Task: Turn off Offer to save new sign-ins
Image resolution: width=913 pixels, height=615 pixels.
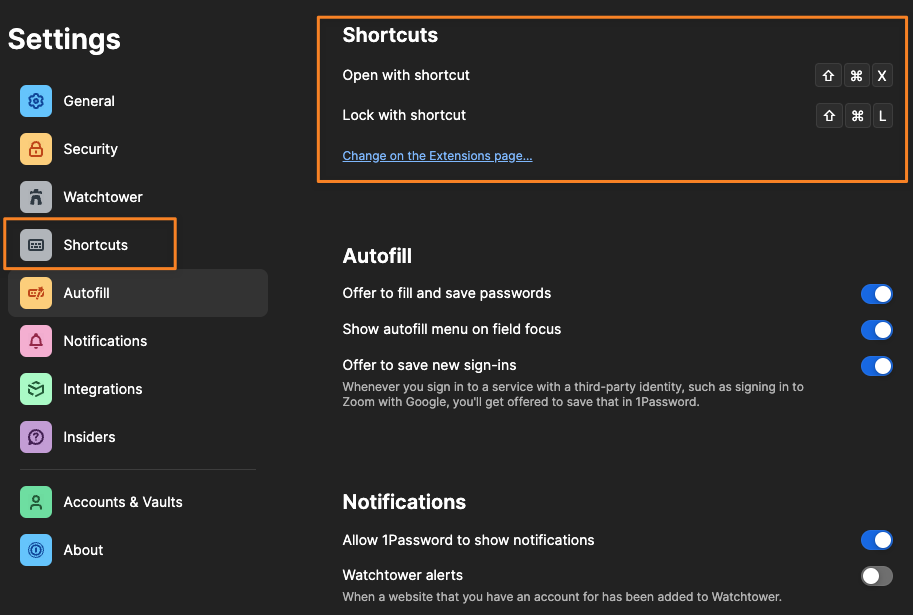Action: pos(876,366)
